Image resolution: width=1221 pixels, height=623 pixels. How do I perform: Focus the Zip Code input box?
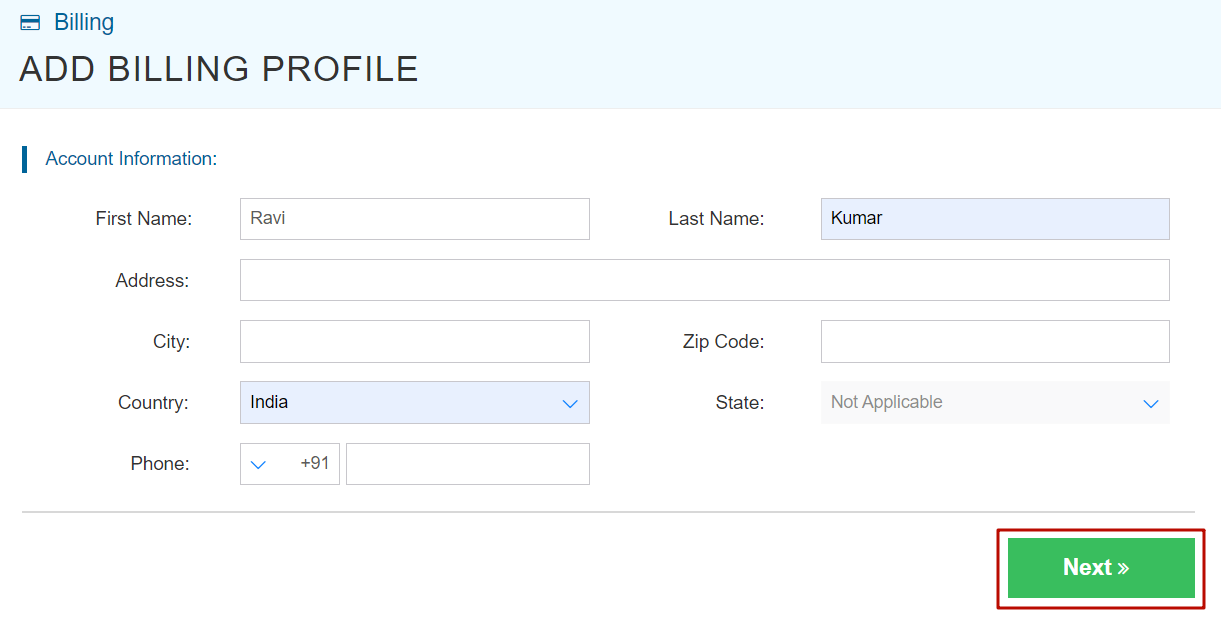click(x=994, y=341)
